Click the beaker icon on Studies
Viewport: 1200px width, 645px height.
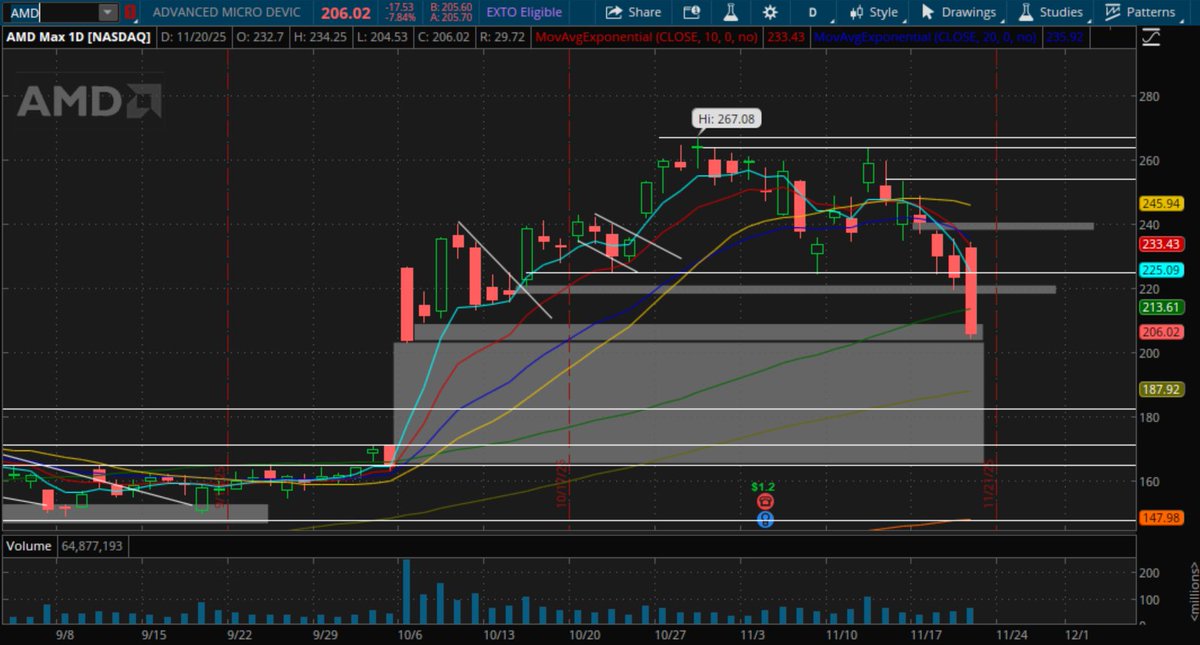(1025, 12)
